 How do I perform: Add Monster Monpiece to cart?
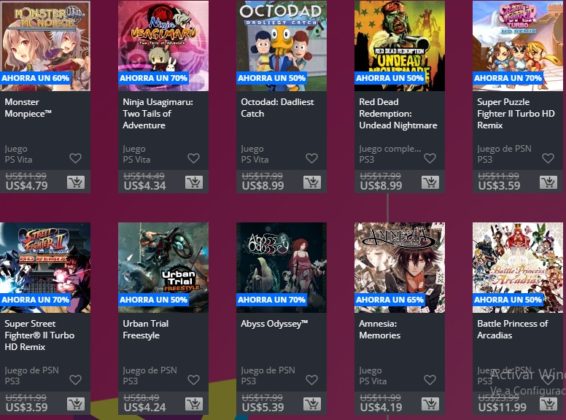[76, 183]
